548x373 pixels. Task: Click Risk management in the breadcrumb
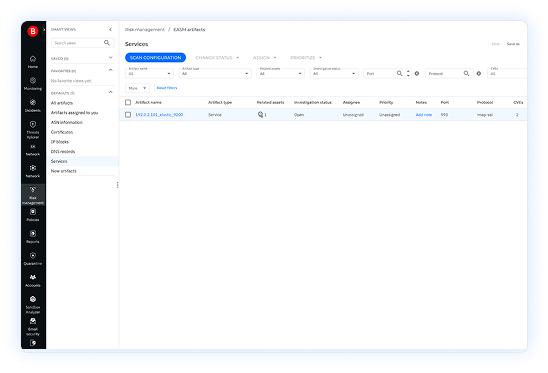coord(145,30)
